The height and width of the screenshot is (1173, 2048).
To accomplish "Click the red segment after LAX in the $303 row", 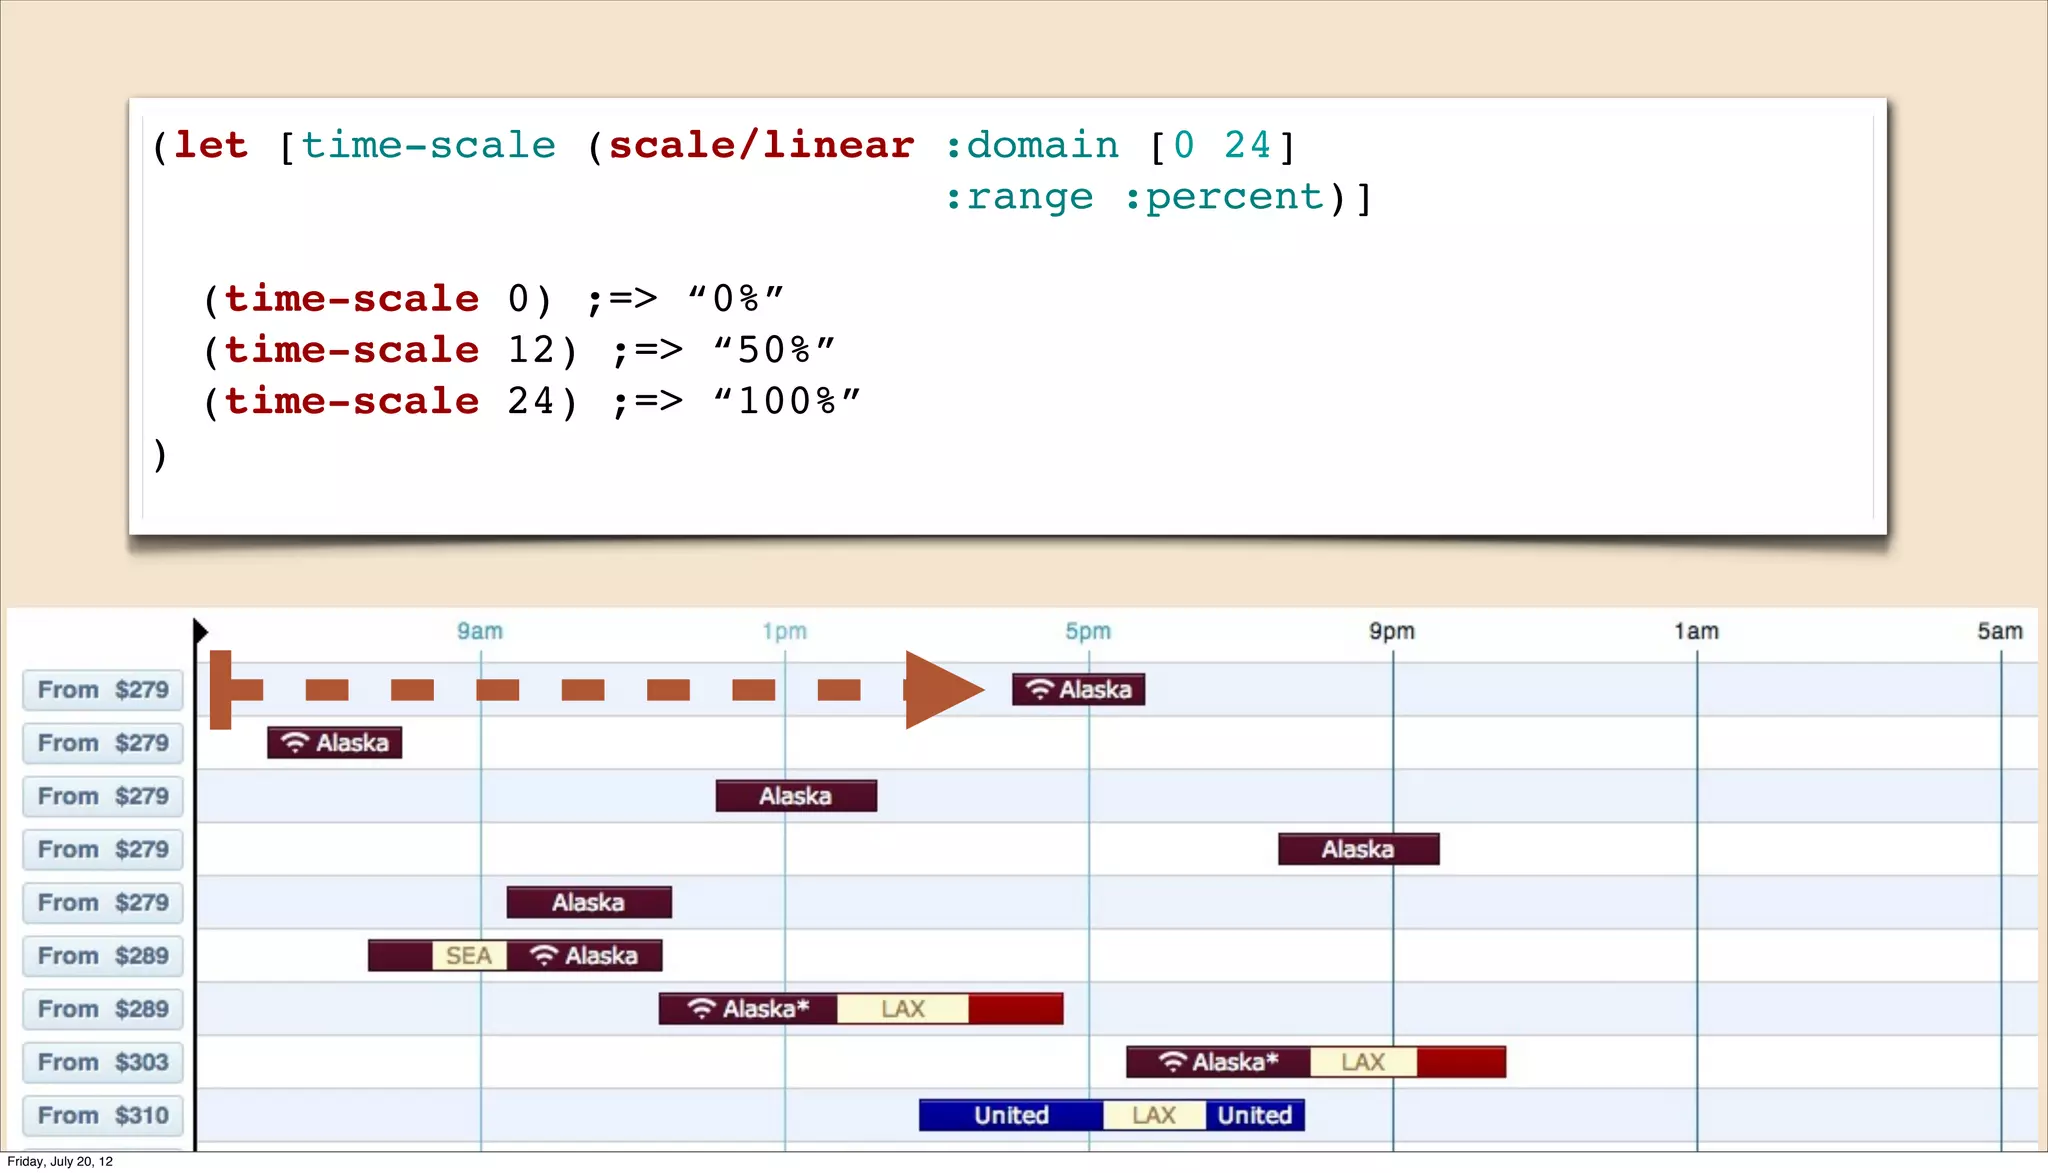I will [x=1461, y=1062].
